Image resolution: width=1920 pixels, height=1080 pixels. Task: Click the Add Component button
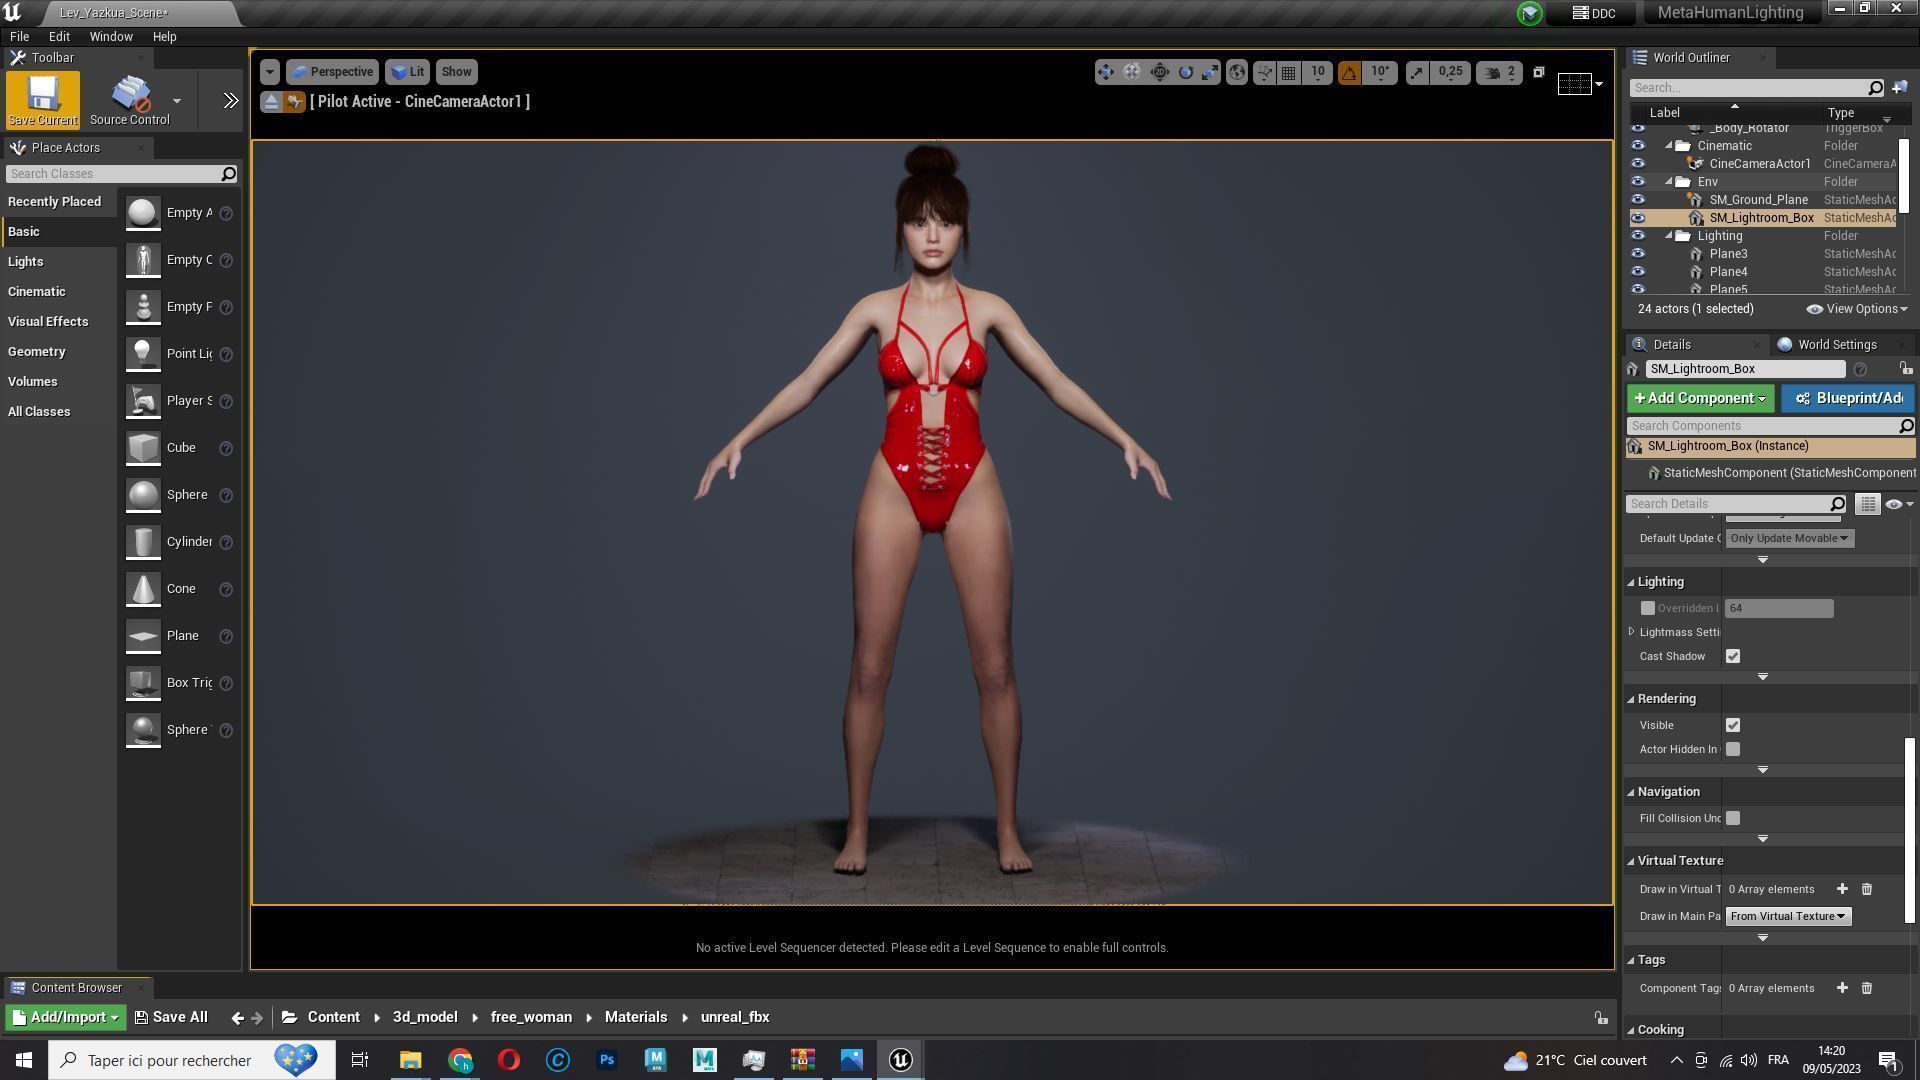click(x=1699, y=398)
